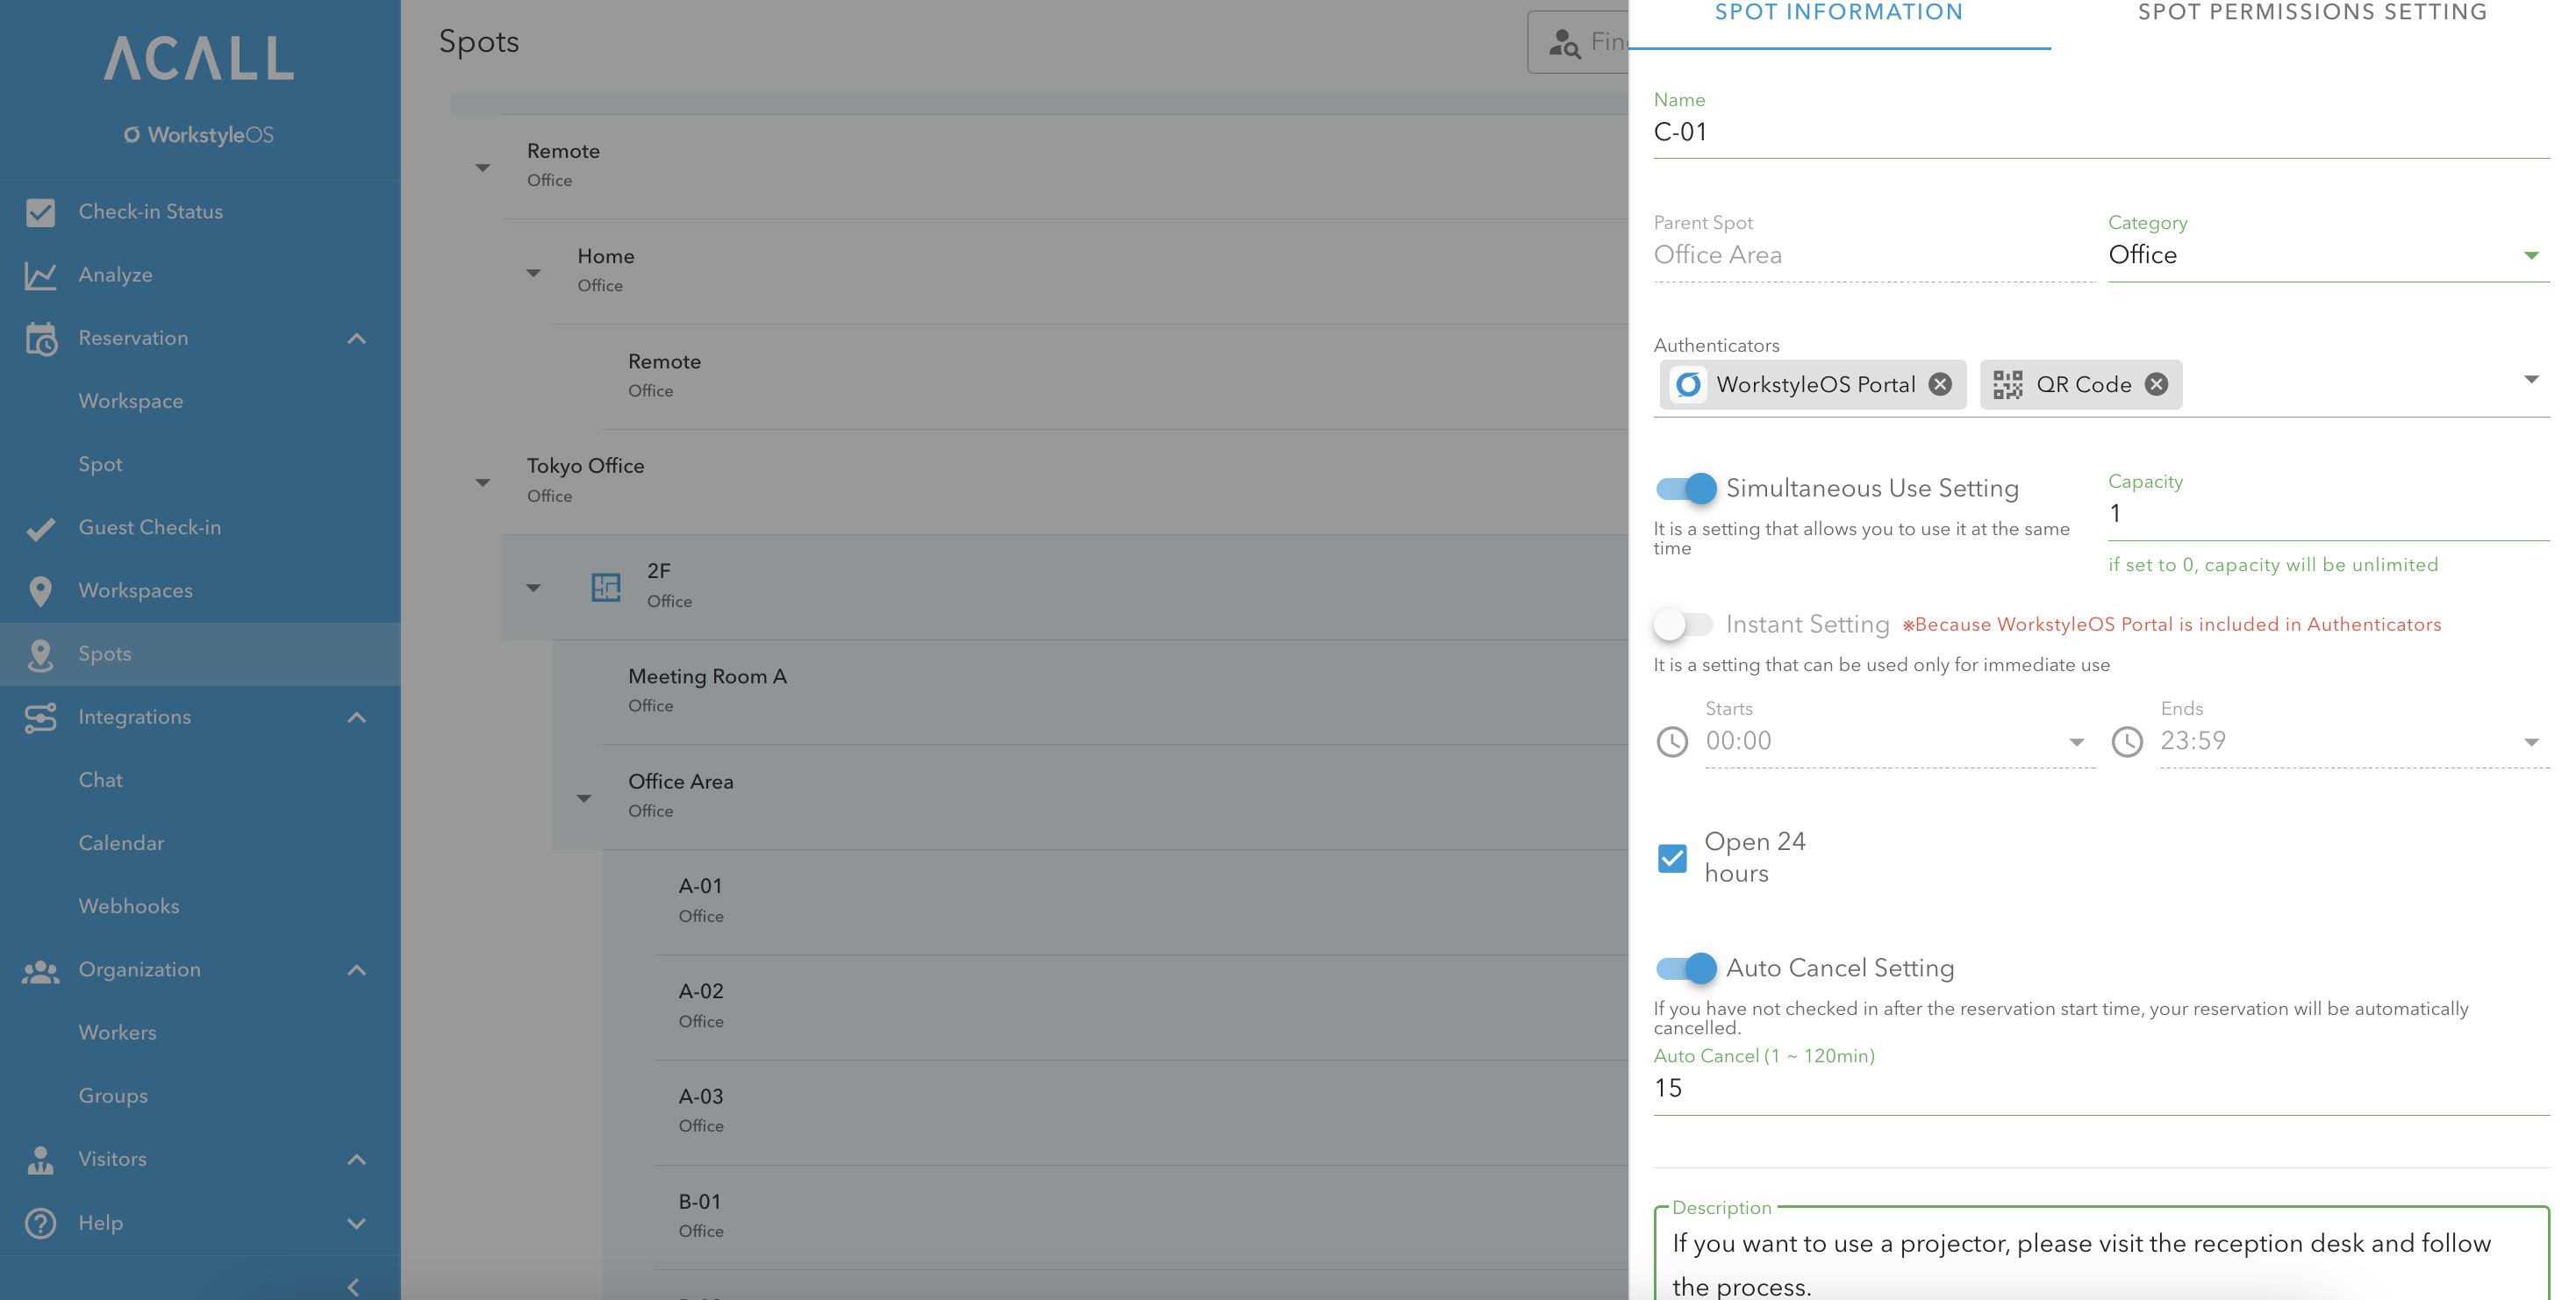
Task: Click the find user search icon
Action: point(1564,42)
